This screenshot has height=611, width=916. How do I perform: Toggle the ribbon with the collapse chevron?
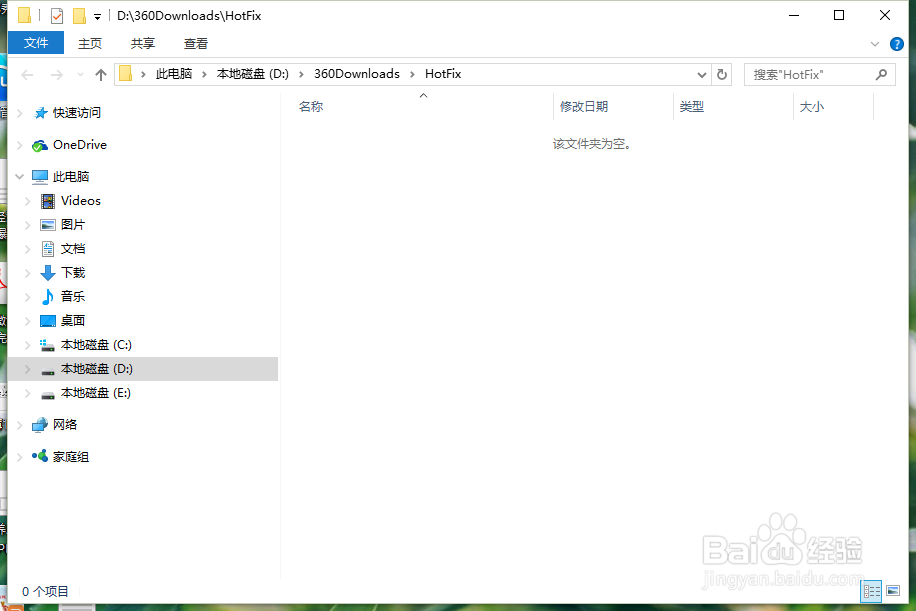pyautogui.click(x=875, y=43)
